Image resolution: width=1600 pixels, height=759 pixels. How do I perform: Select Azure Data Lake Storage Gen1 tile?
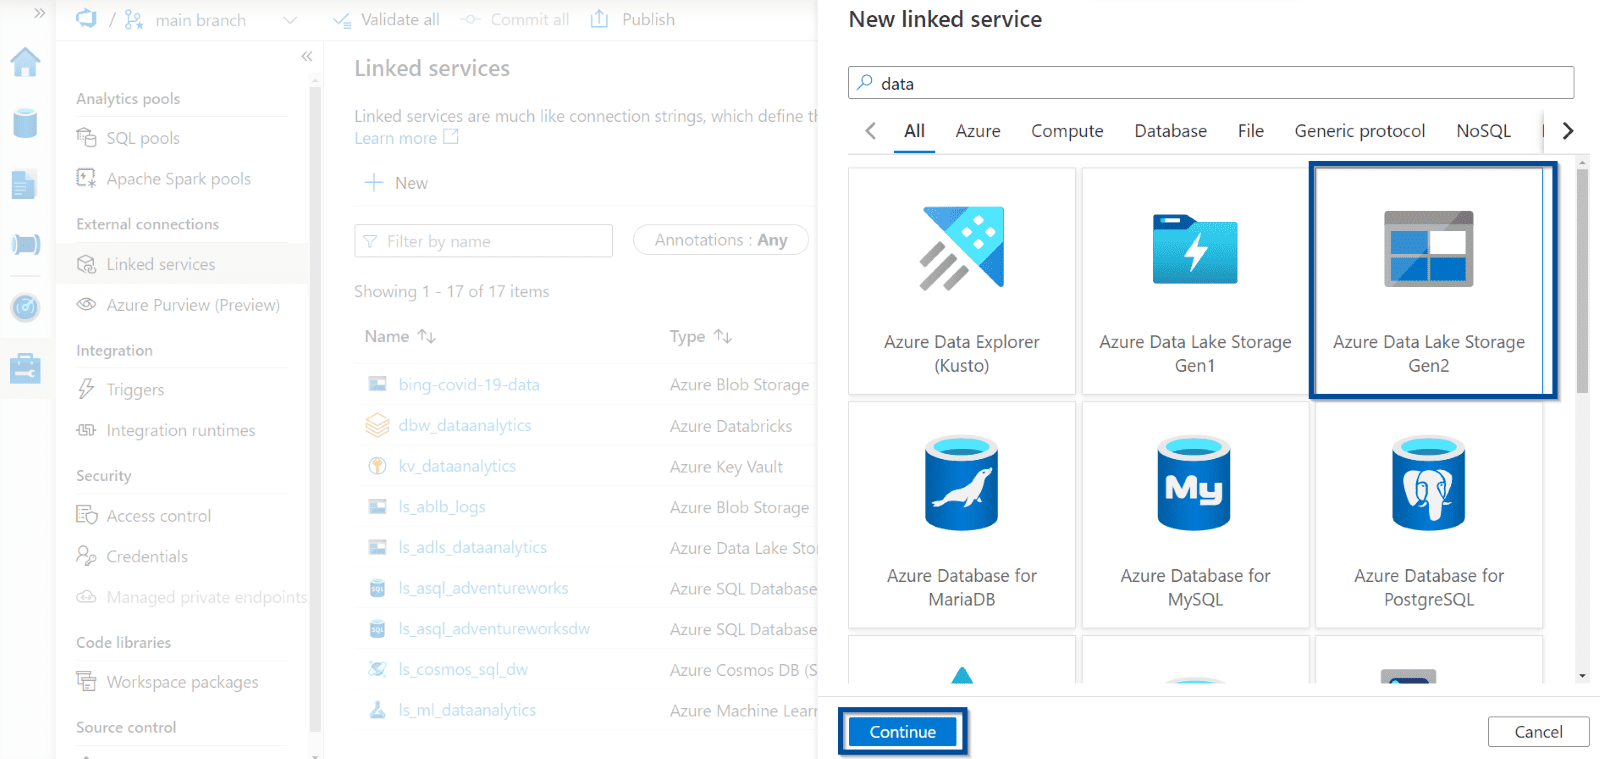coord(1195,281)
